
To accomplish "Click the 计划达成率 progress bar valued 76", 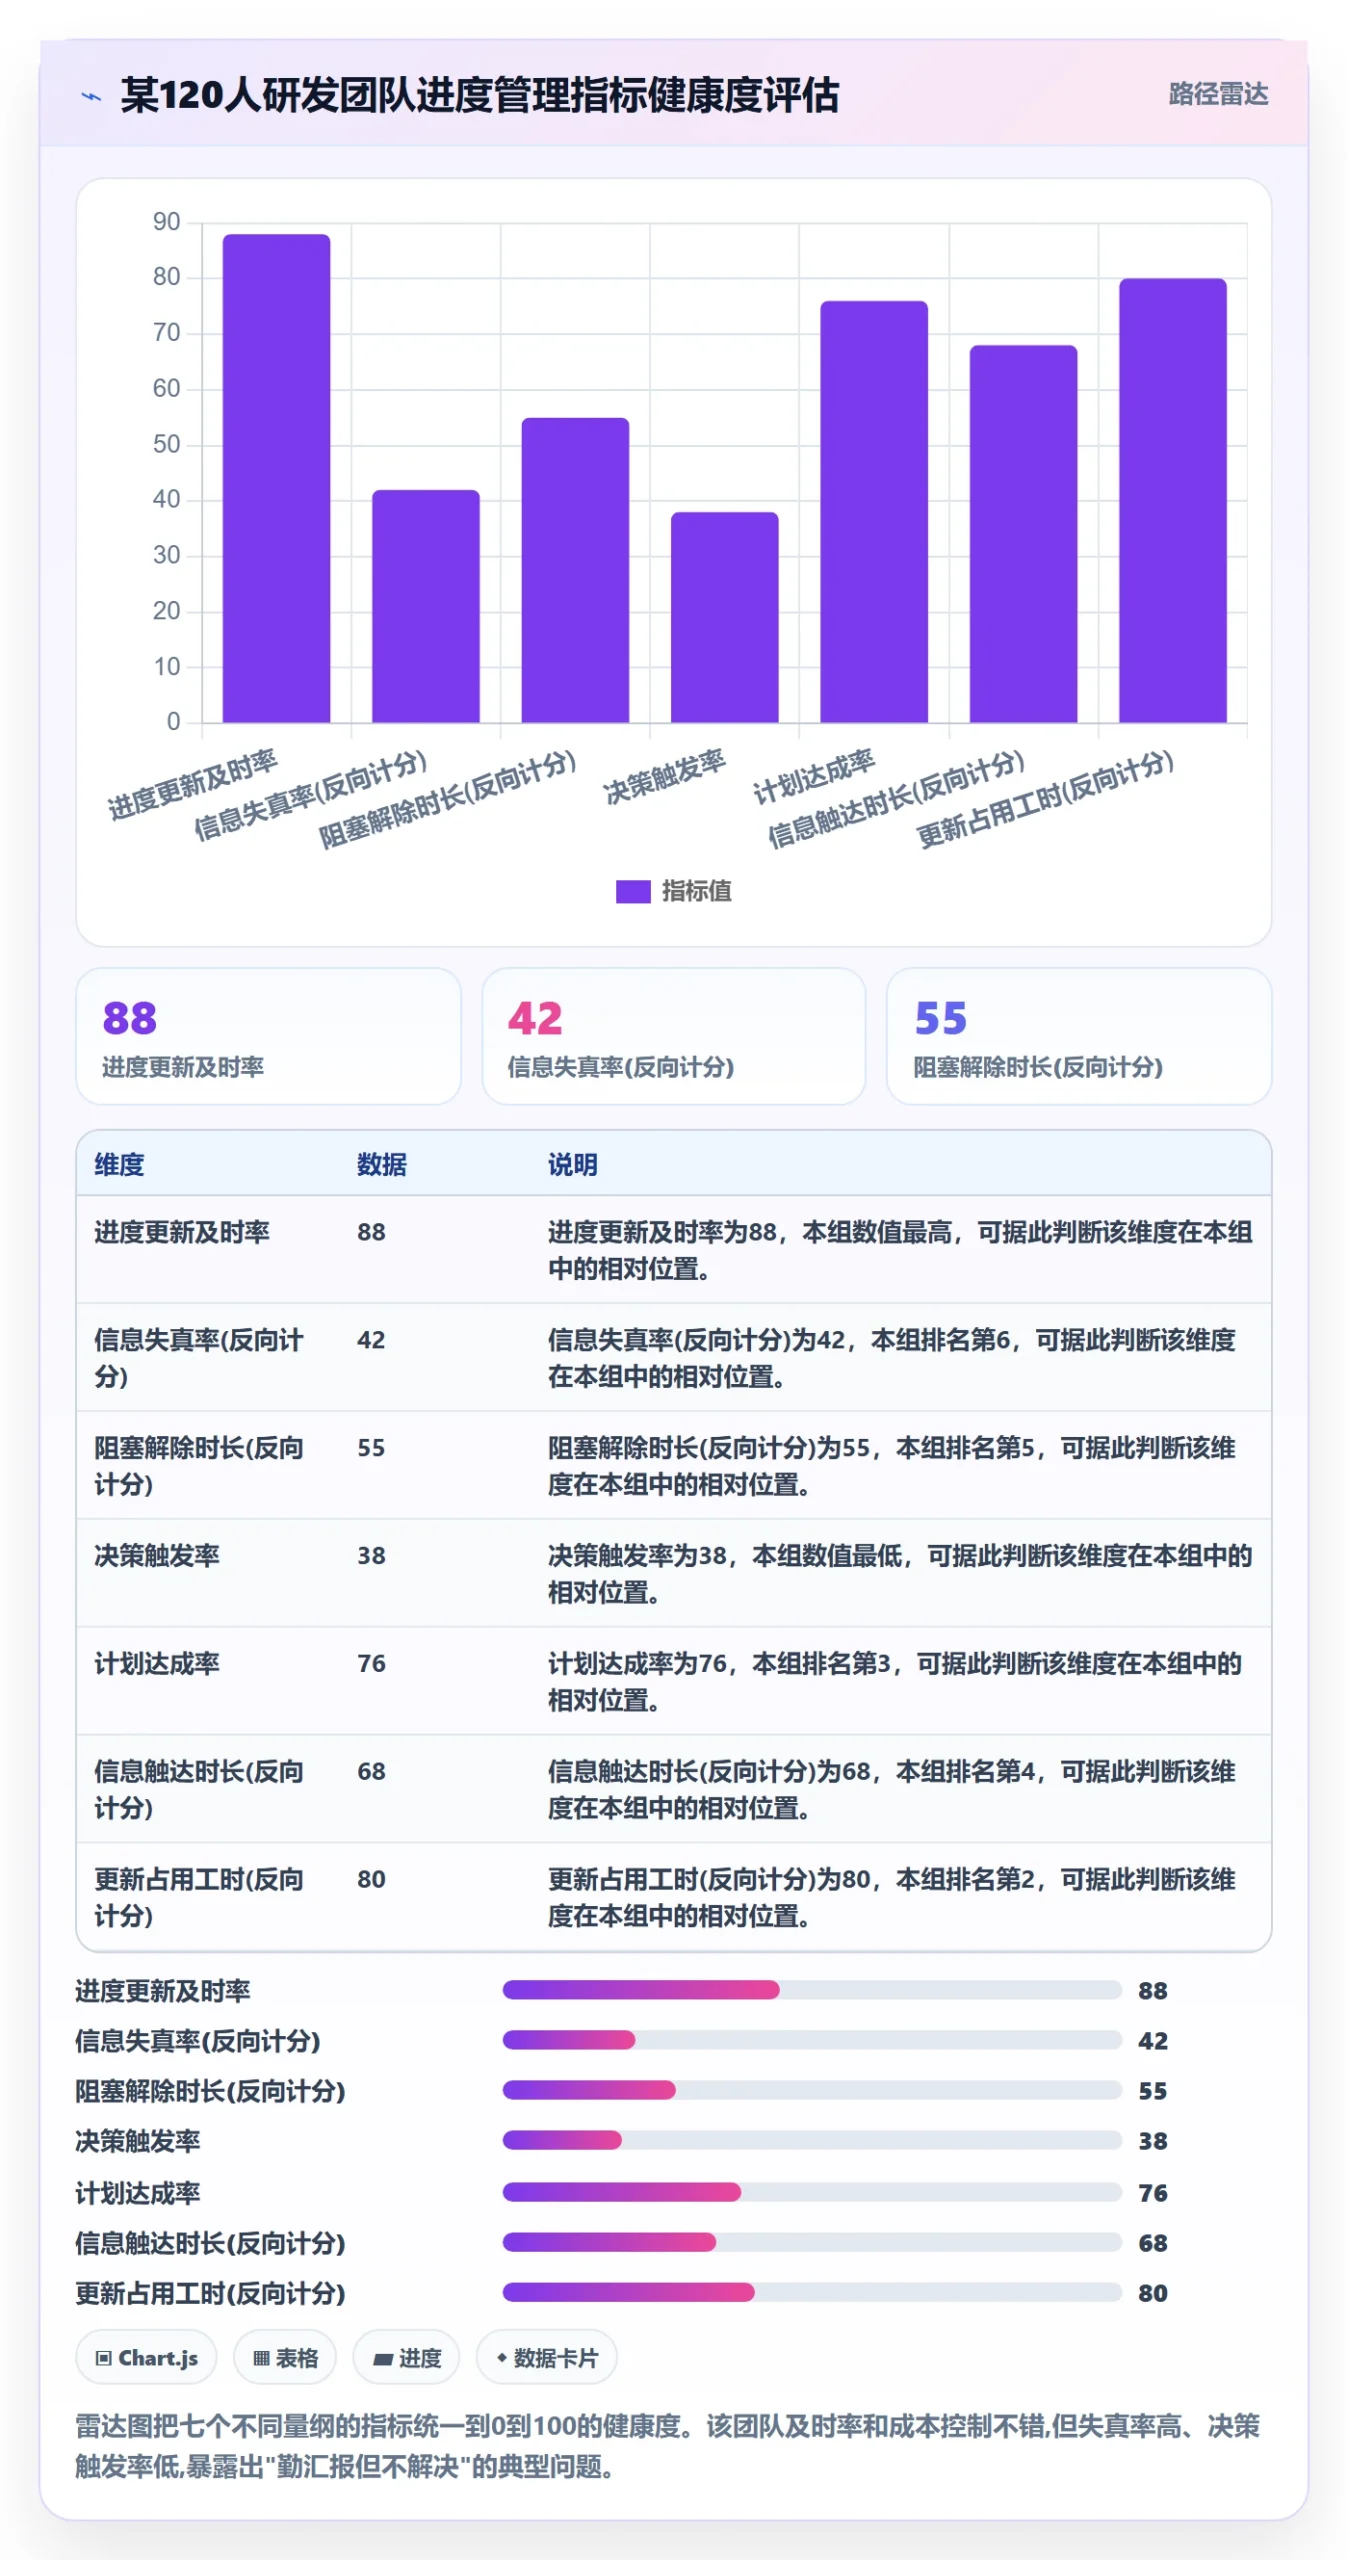I will point(811,2192).
